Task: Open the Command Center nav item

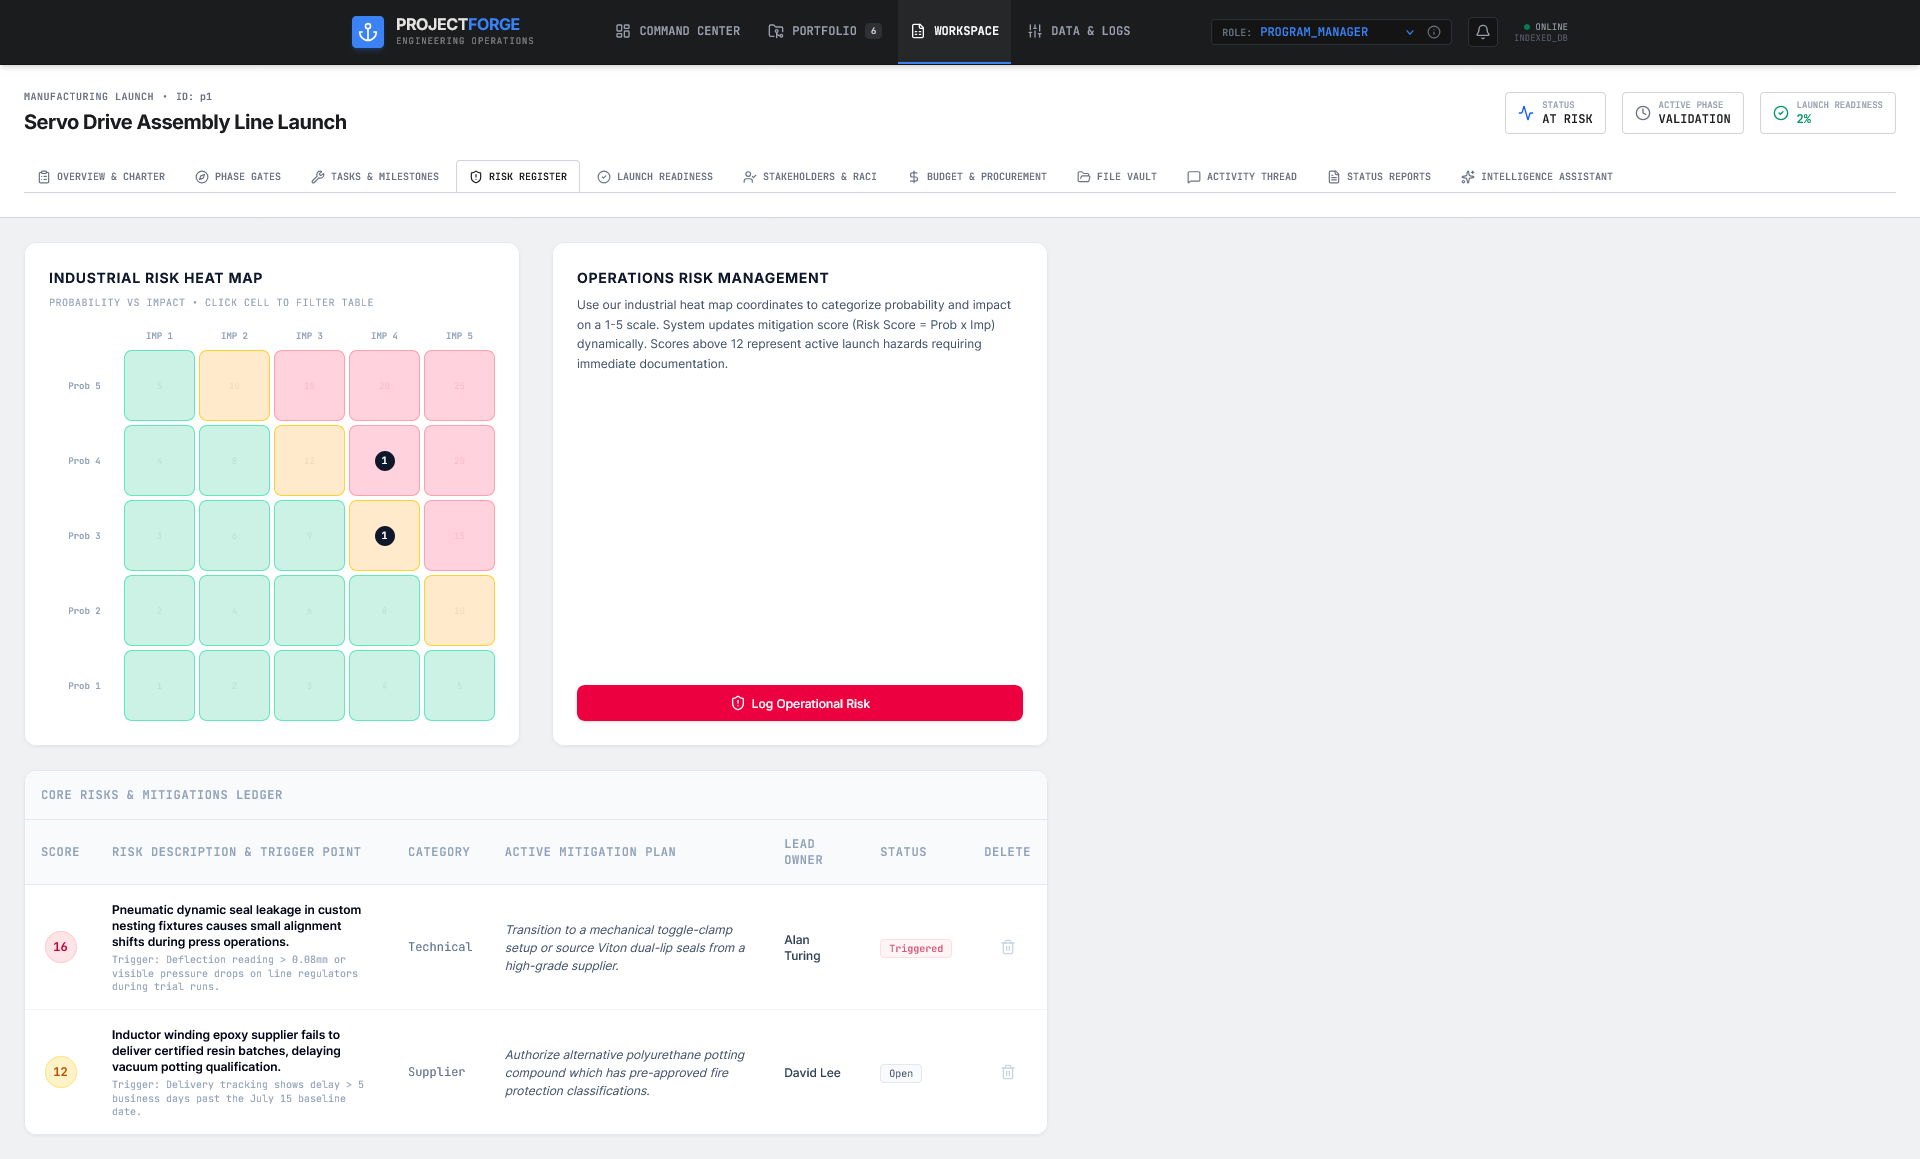Action: (x=678, y=31)
